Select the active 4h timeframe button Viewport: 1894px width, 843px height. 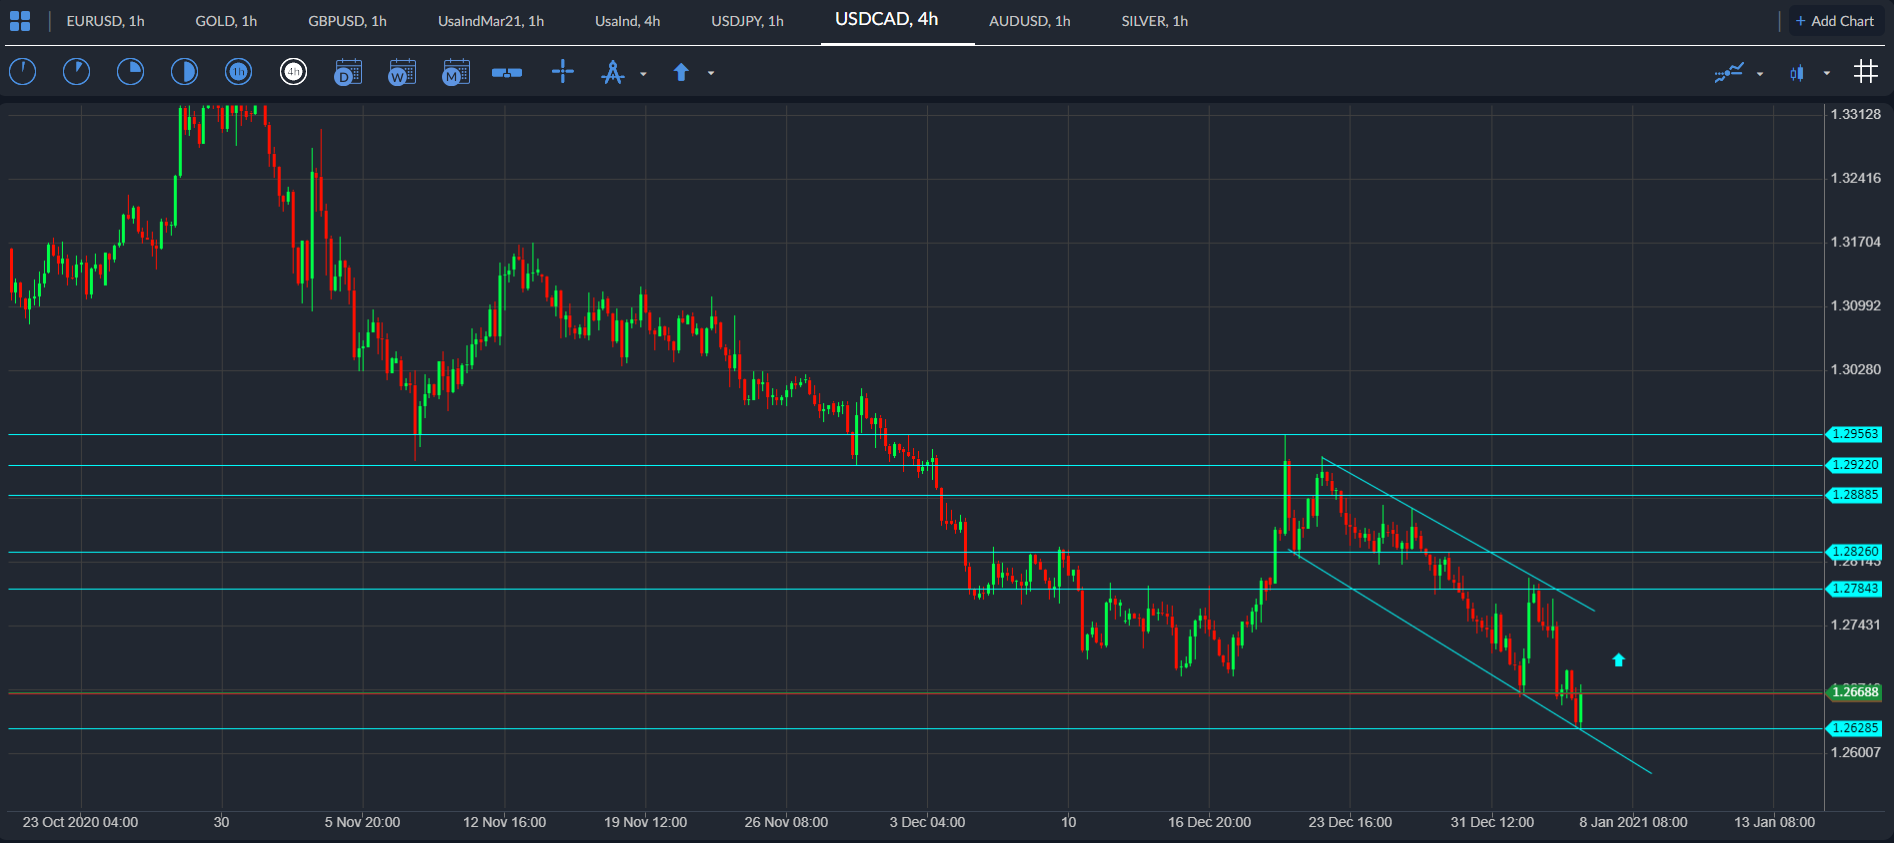(x=293, y=72)
